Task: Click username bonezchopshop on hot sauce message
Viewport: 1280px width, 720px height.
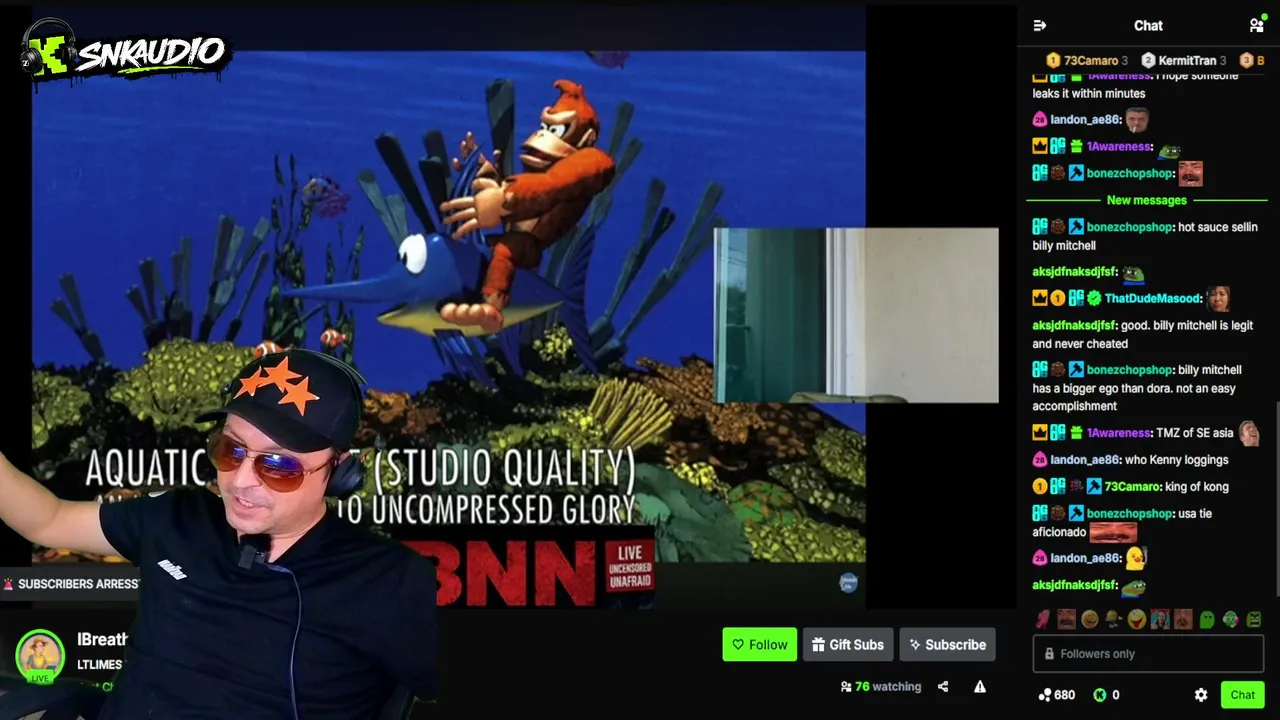Action: click(x=1129, y=227)
